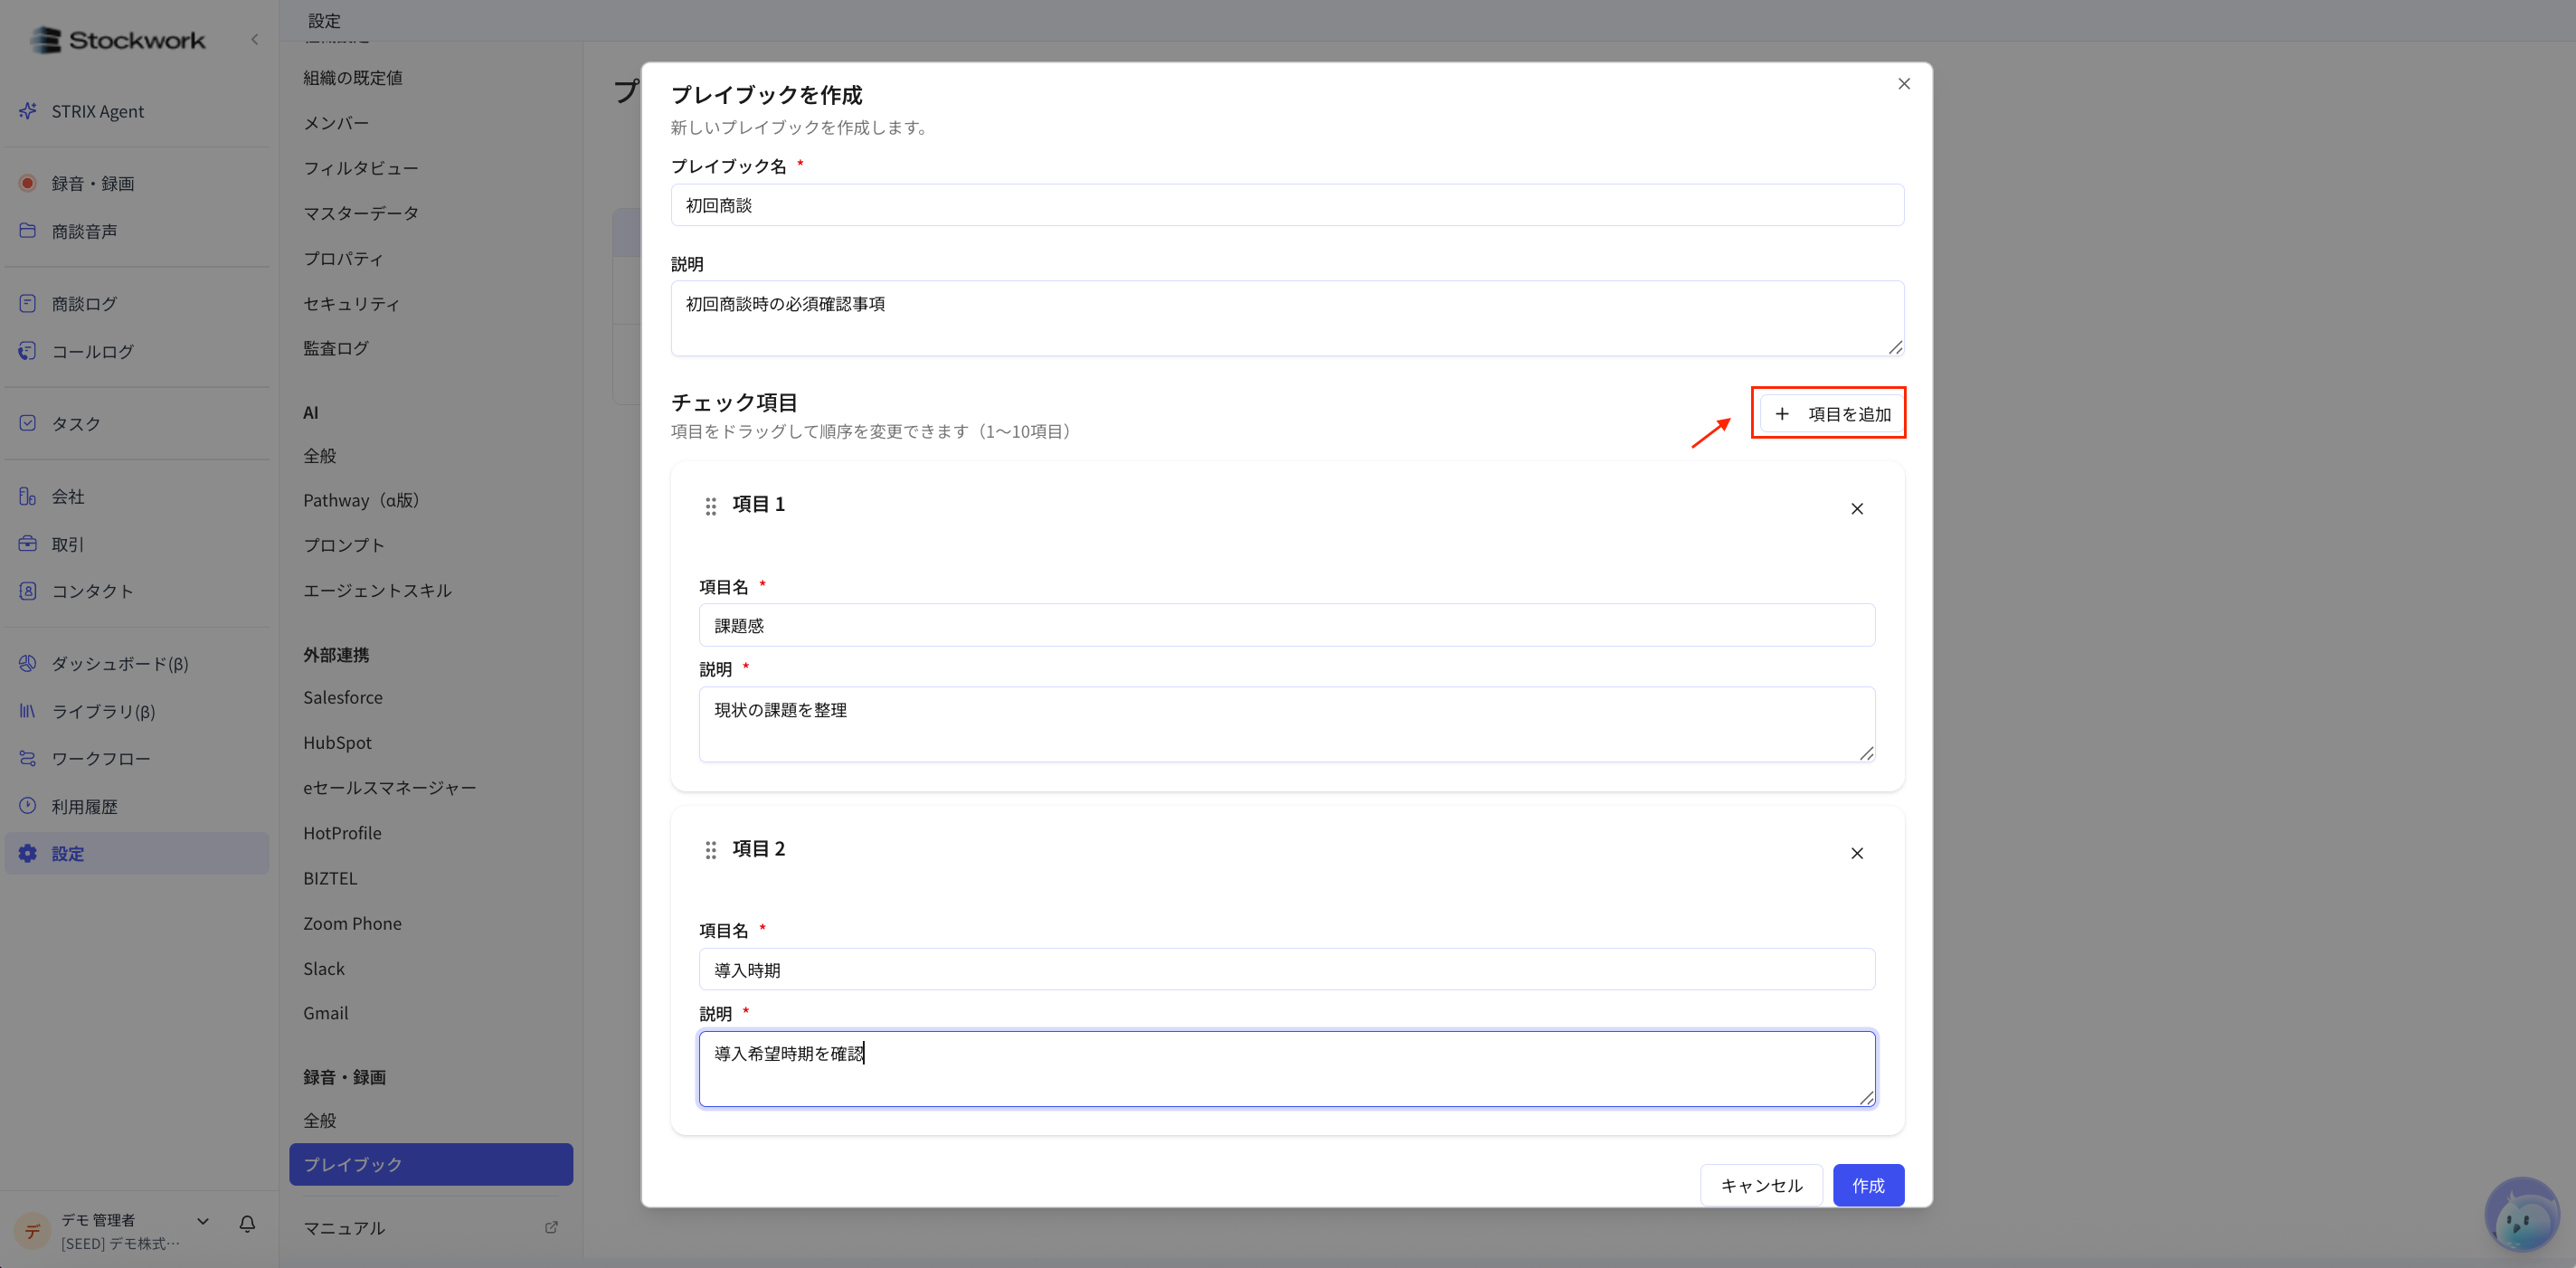The image size is (2576, 1268).
Task: Click the resize grip of playbook 説明 textarea
Action: pos(1895,347)
